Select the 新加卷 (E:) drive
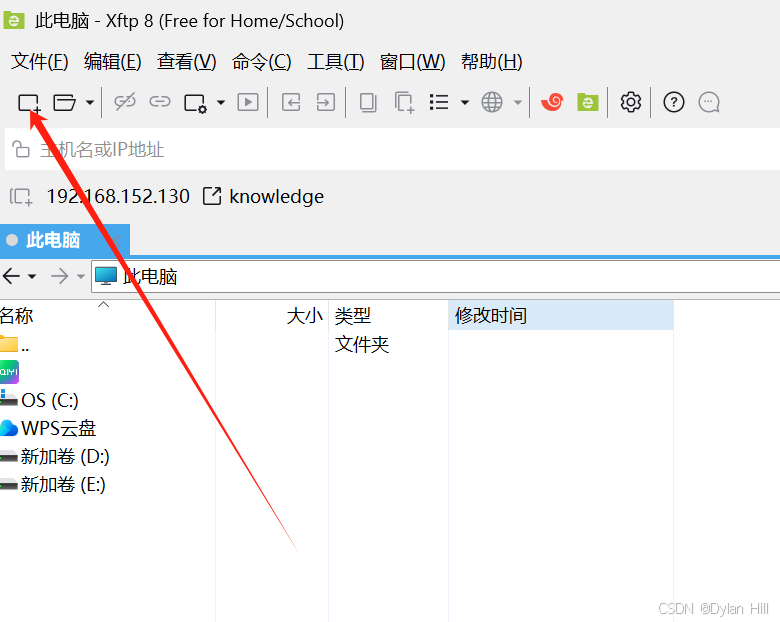 [53, 484]
